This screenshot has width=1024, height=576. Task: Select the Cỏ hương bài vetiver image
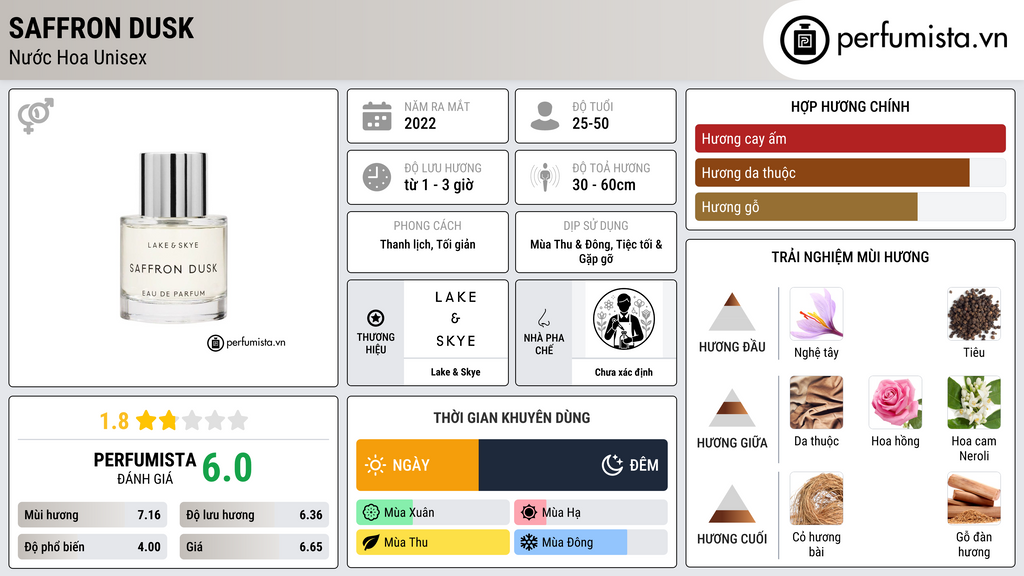tap(816, 499)
